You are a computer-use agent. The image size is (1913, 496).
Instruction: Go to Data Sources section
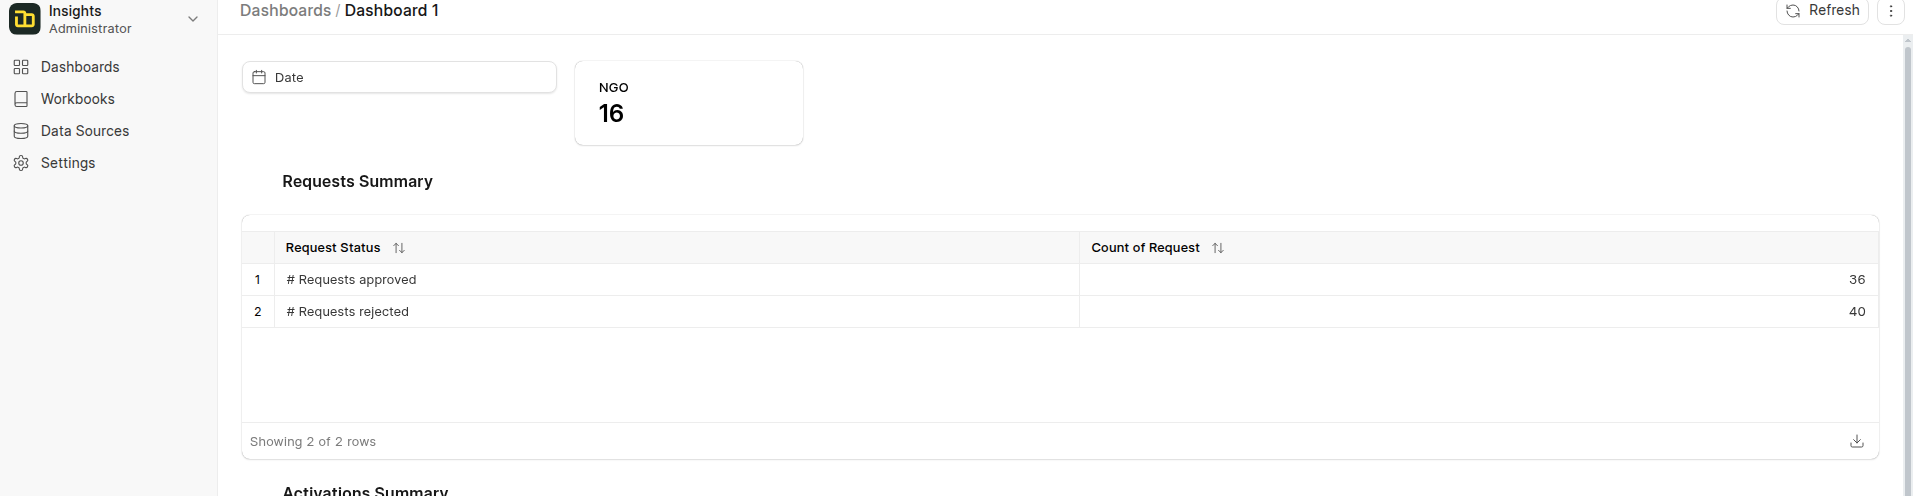tap(85, 131)
